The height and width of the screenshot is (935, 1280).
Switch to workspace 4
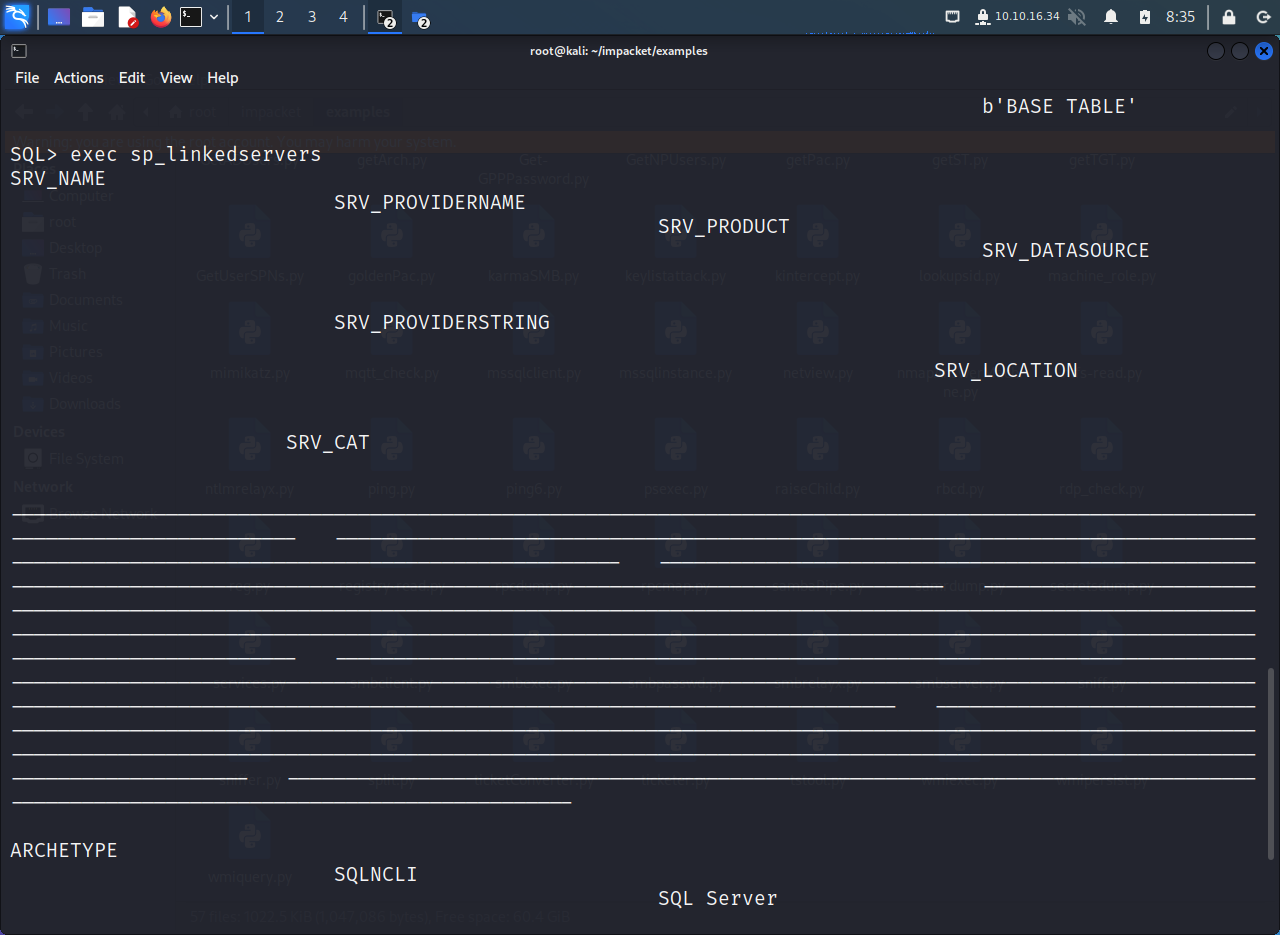click(344, 17)
